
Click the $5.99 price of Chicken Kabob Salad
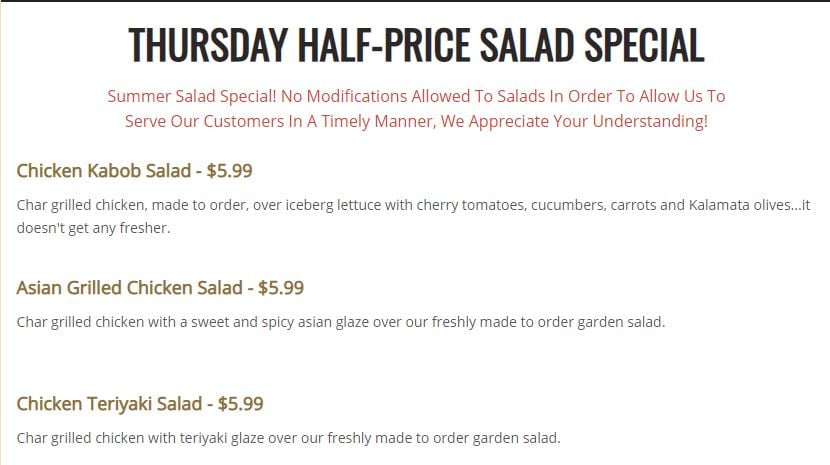(229, 171)
